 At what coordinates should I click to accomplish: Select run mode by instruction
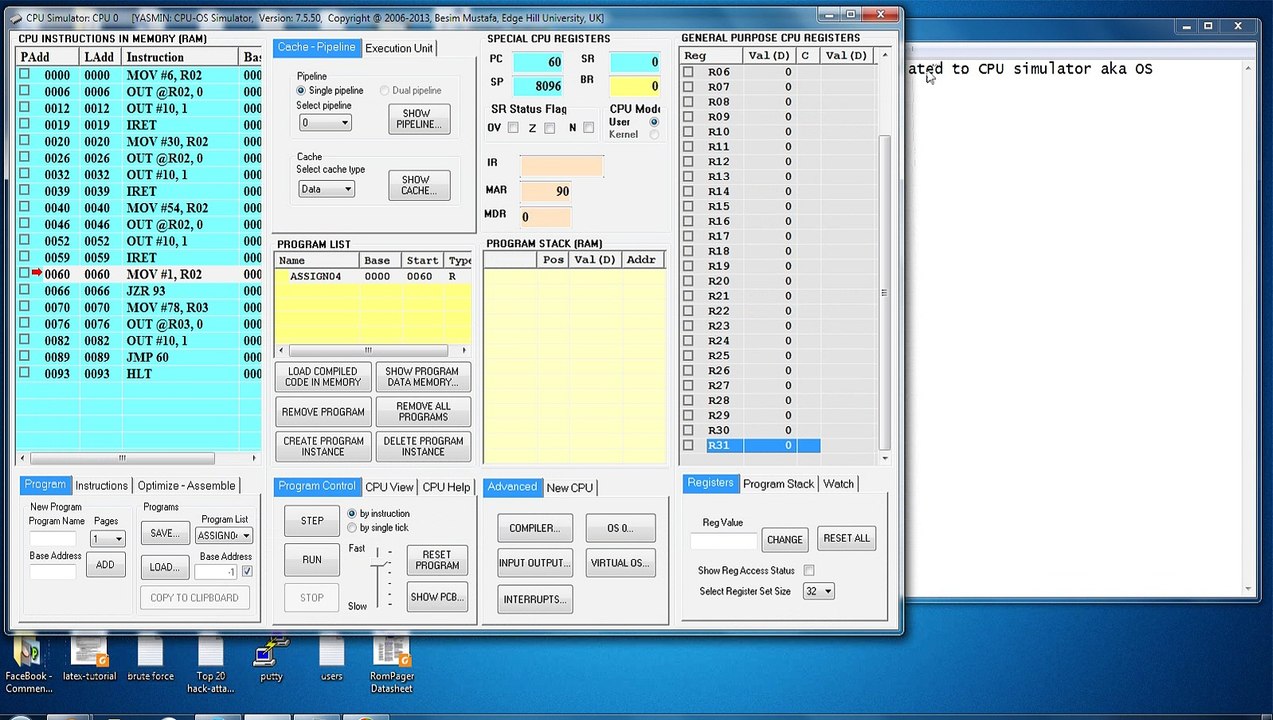(351, 514)
